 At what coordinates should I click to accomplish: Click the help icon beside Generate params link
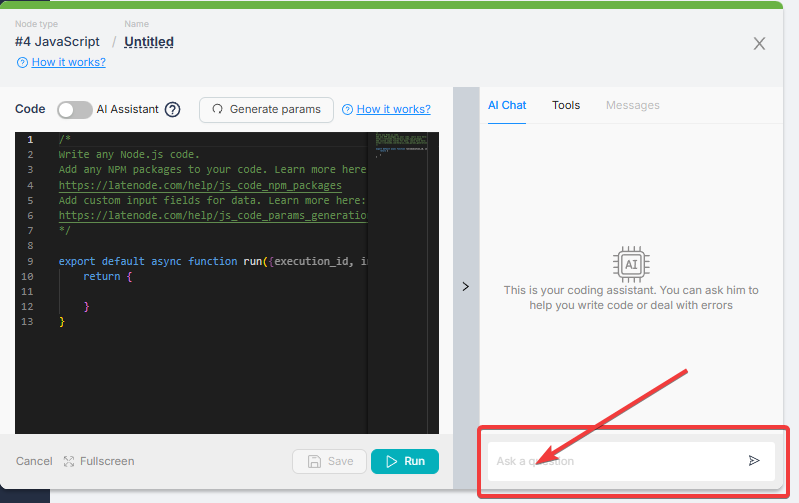point(347,110)
